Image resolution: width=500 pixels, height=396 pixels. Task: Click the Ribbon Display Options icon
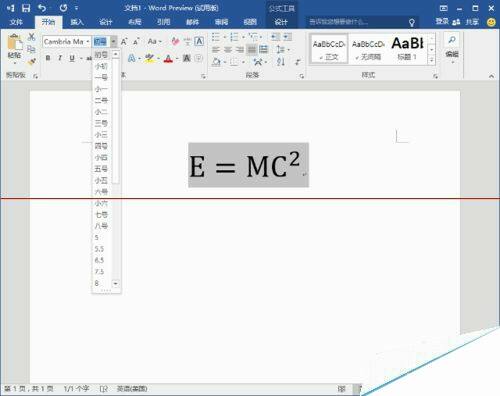point(444,8)
